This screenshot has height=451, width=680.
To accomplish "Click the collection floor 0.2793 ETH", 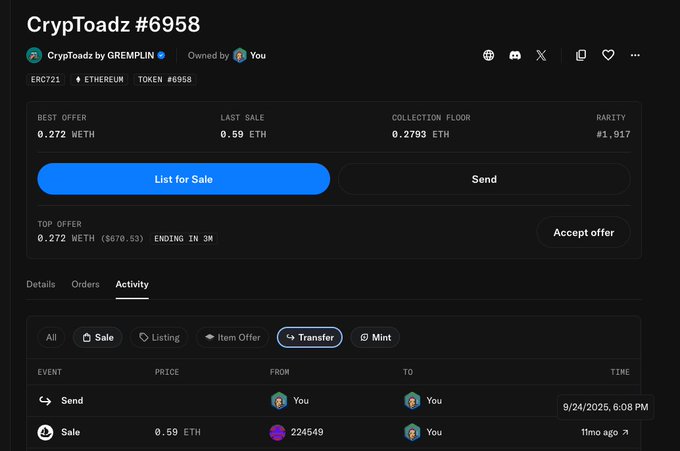I will (421, 134).
